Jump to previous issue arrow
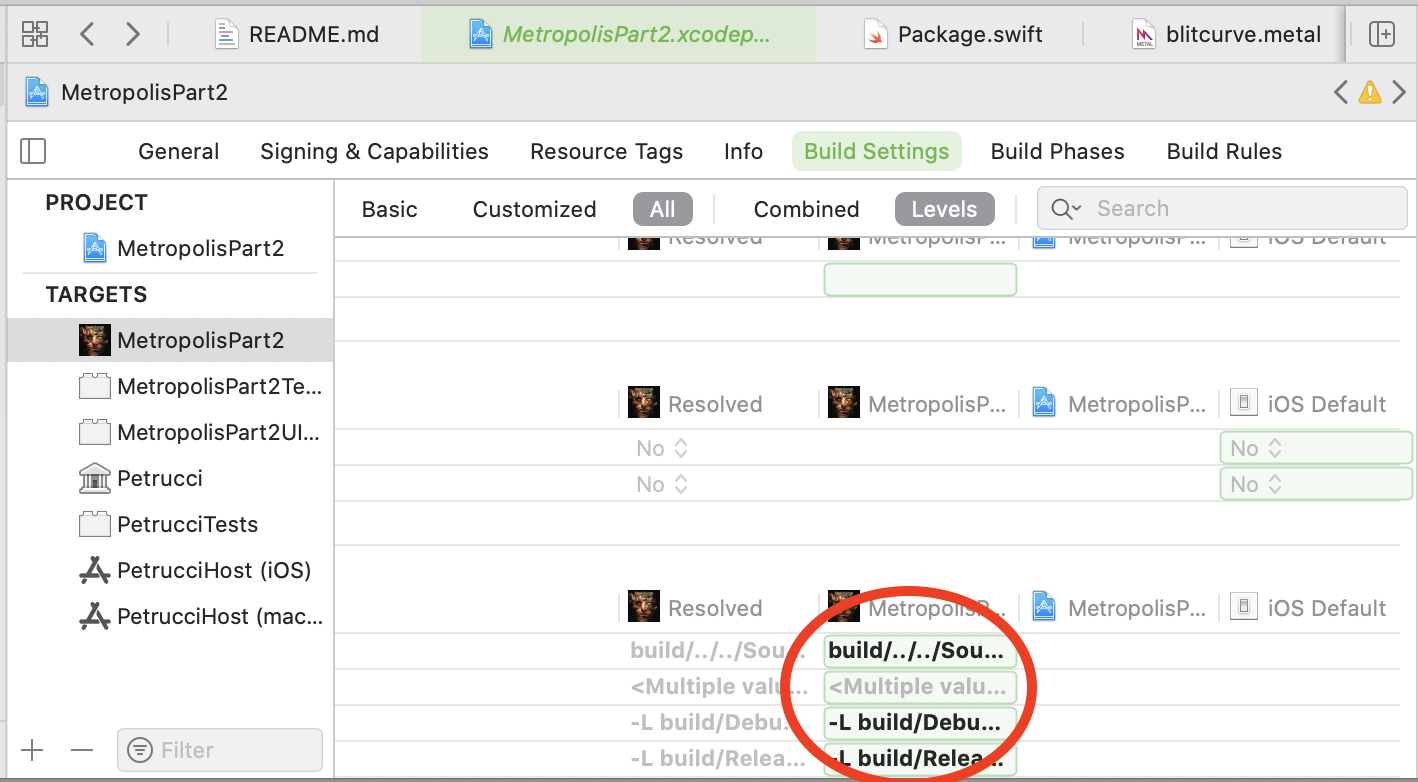 tap(1341, 93)
